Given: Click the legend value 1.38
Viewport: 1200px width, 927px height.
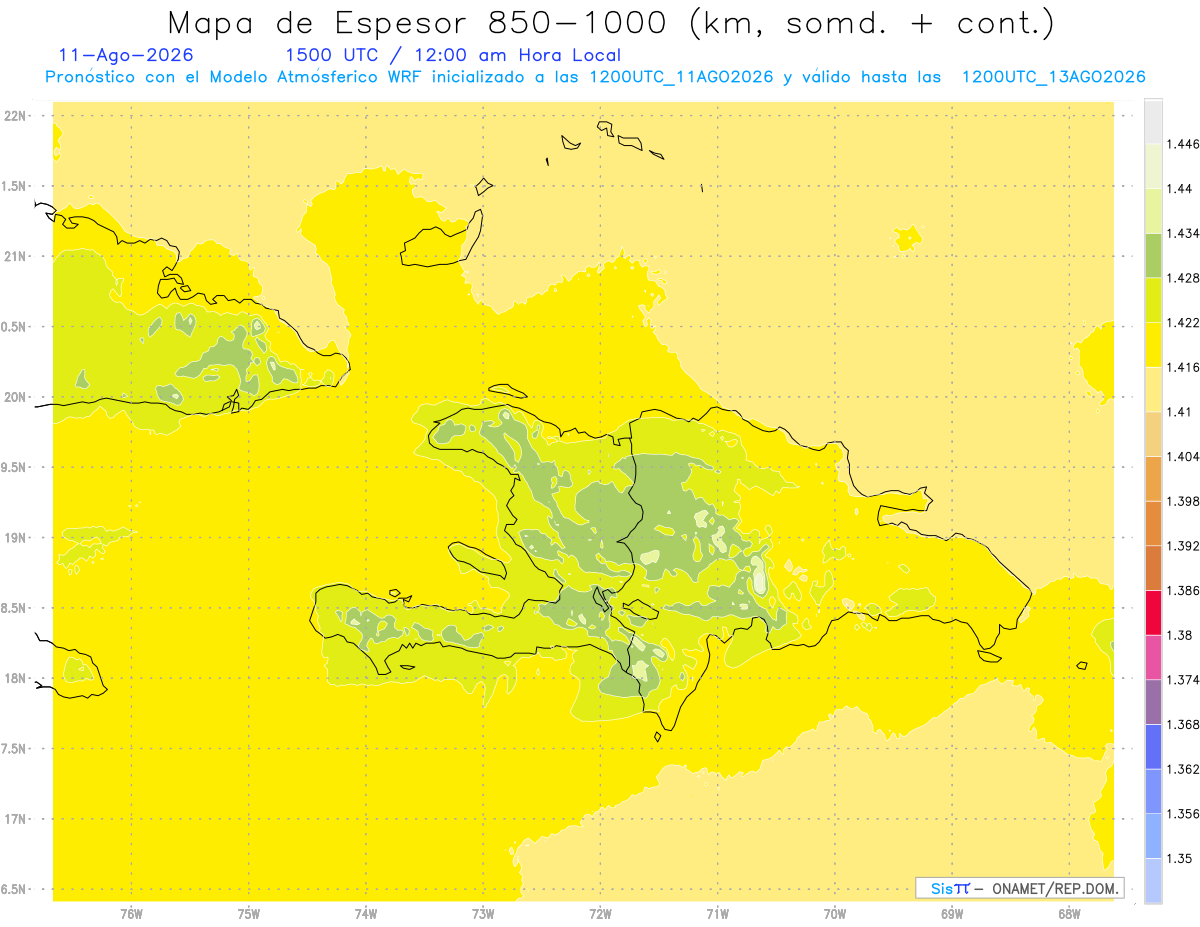Looking at the screenshot, I should (x=1180, y=635).
